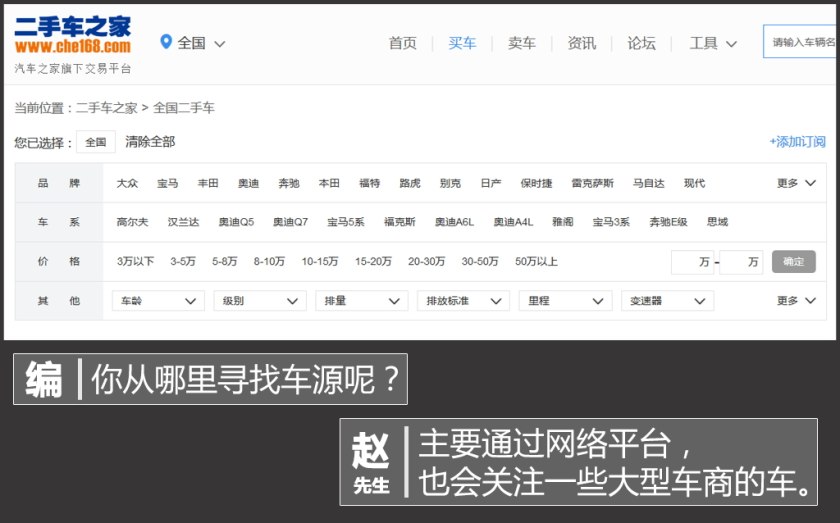Click the 全国二手车 breadcrumb
Image resolution: width=840 pixels, height=523 pixels.
[184, 108]
